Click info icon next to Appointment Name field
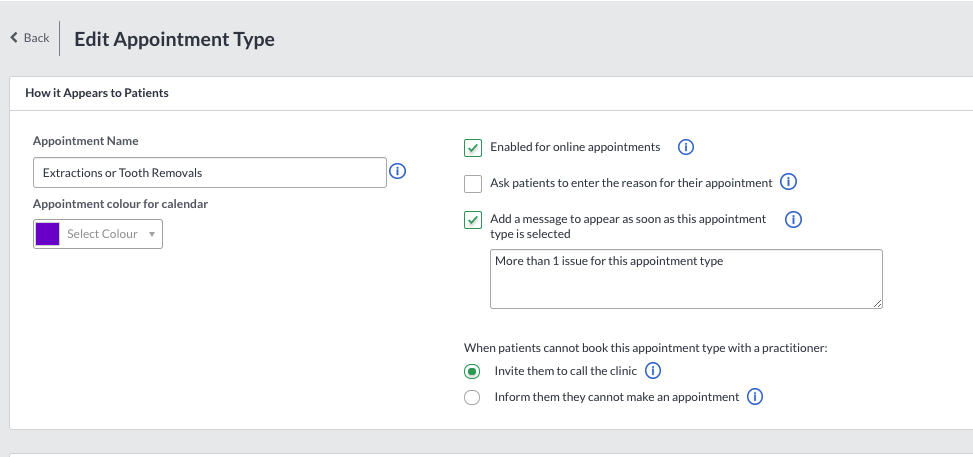This screenshot has height=457, width=973. (397, 171)
